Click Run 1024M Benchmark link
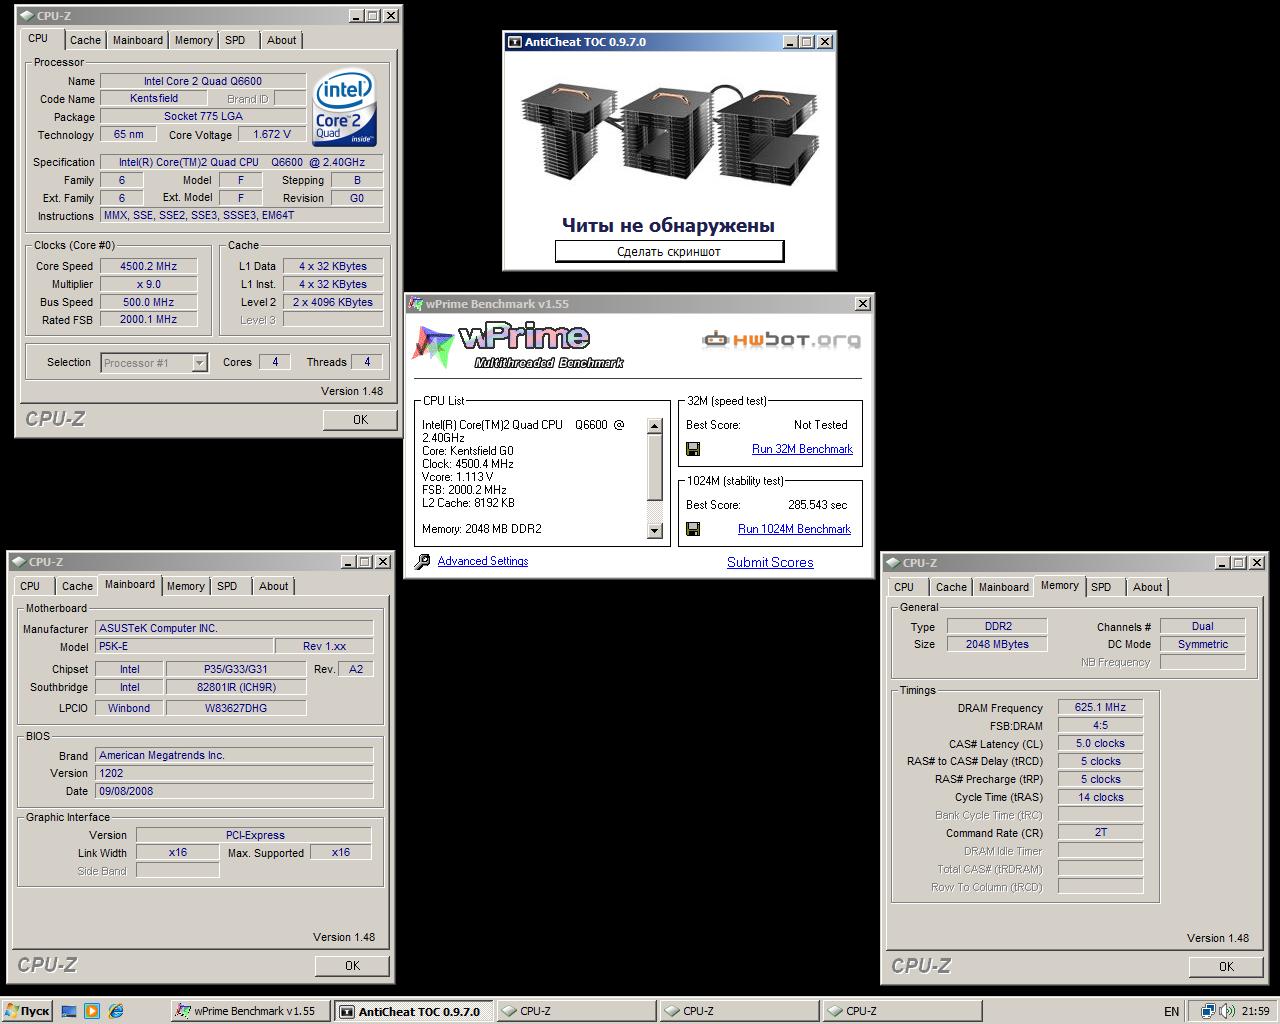 794,529
